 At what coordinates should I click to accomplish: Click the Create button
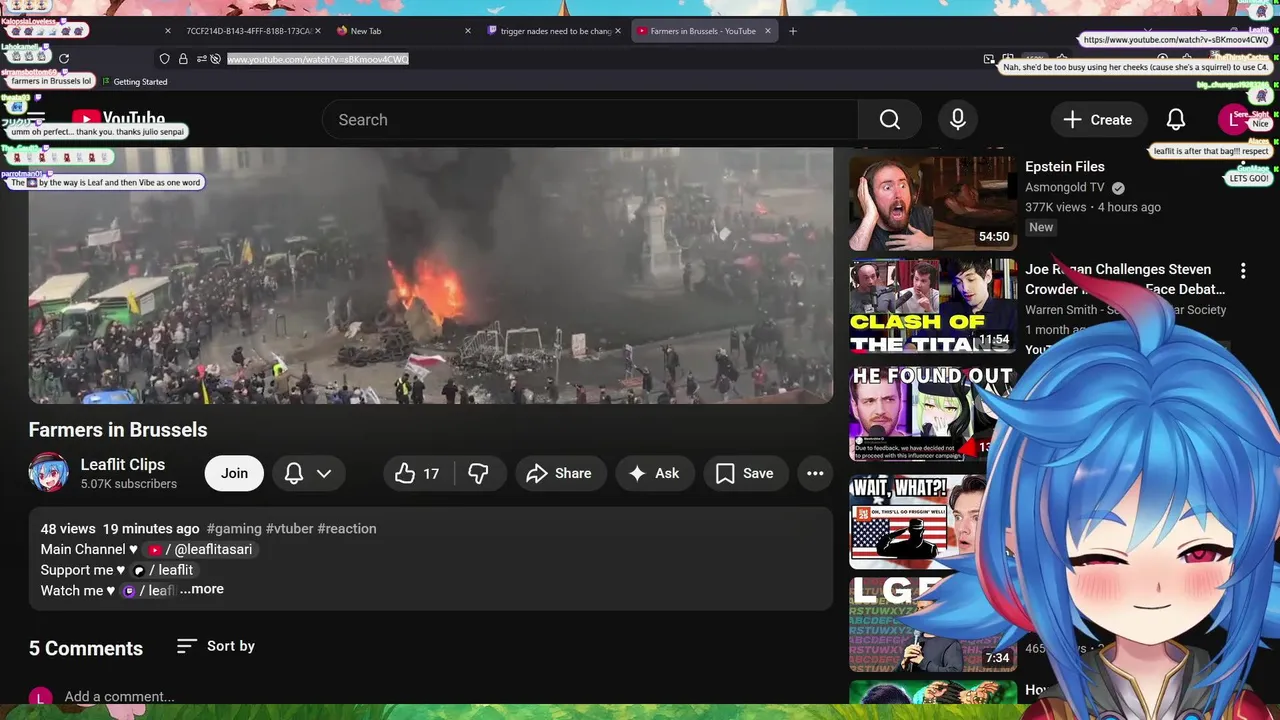[x=1097, y=120]
